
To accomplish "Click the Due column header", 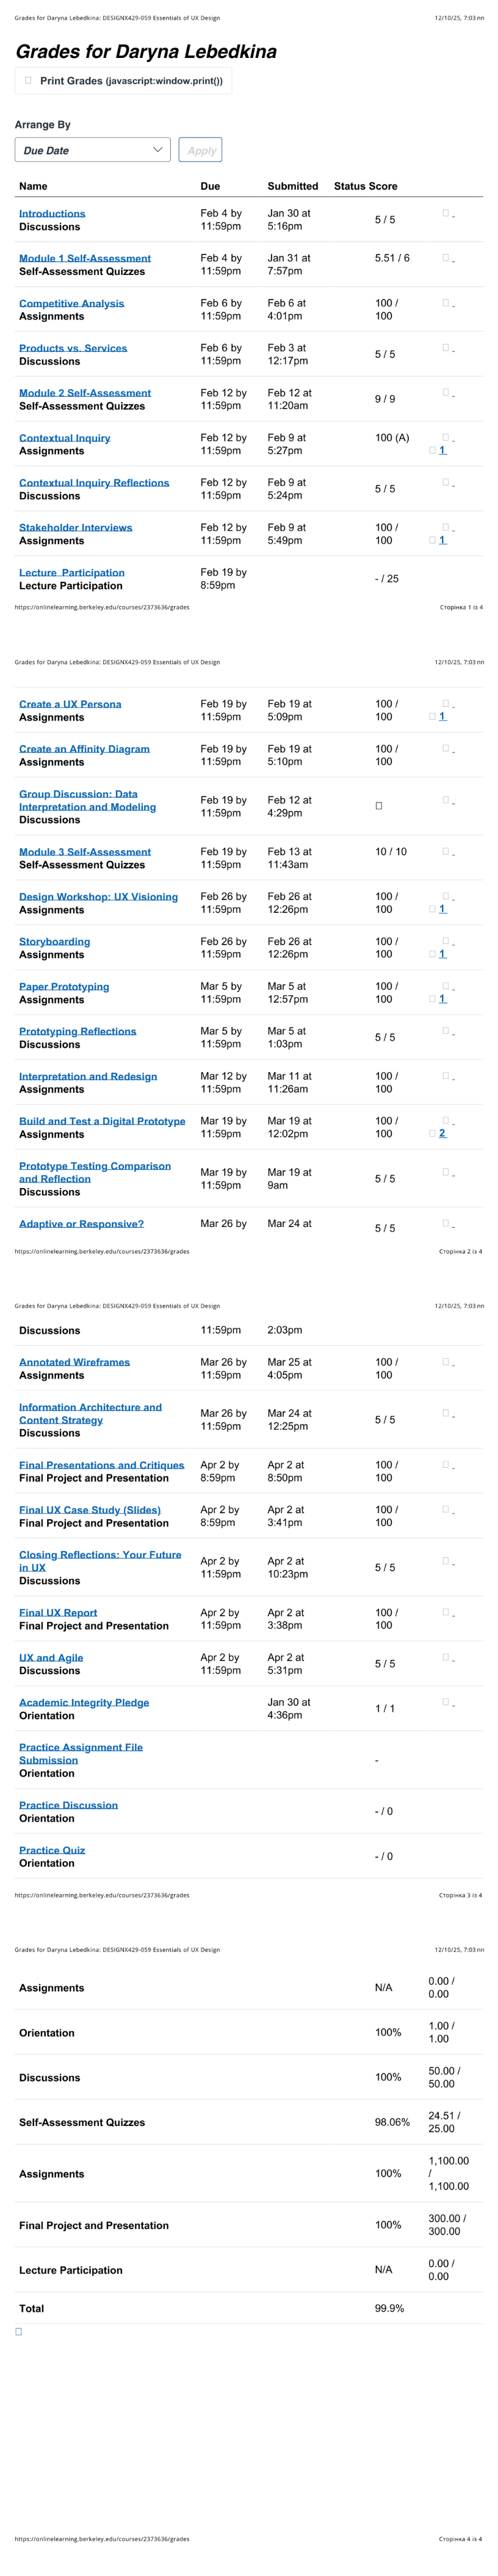I will click(x=210, y=186).
